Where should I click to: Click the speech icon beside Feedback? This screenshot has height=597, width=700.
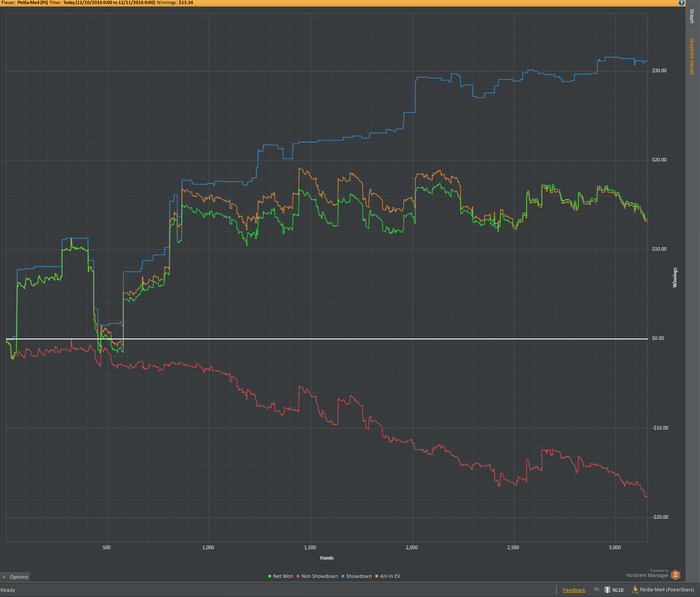pyautogui.click(x=596, y=589)
